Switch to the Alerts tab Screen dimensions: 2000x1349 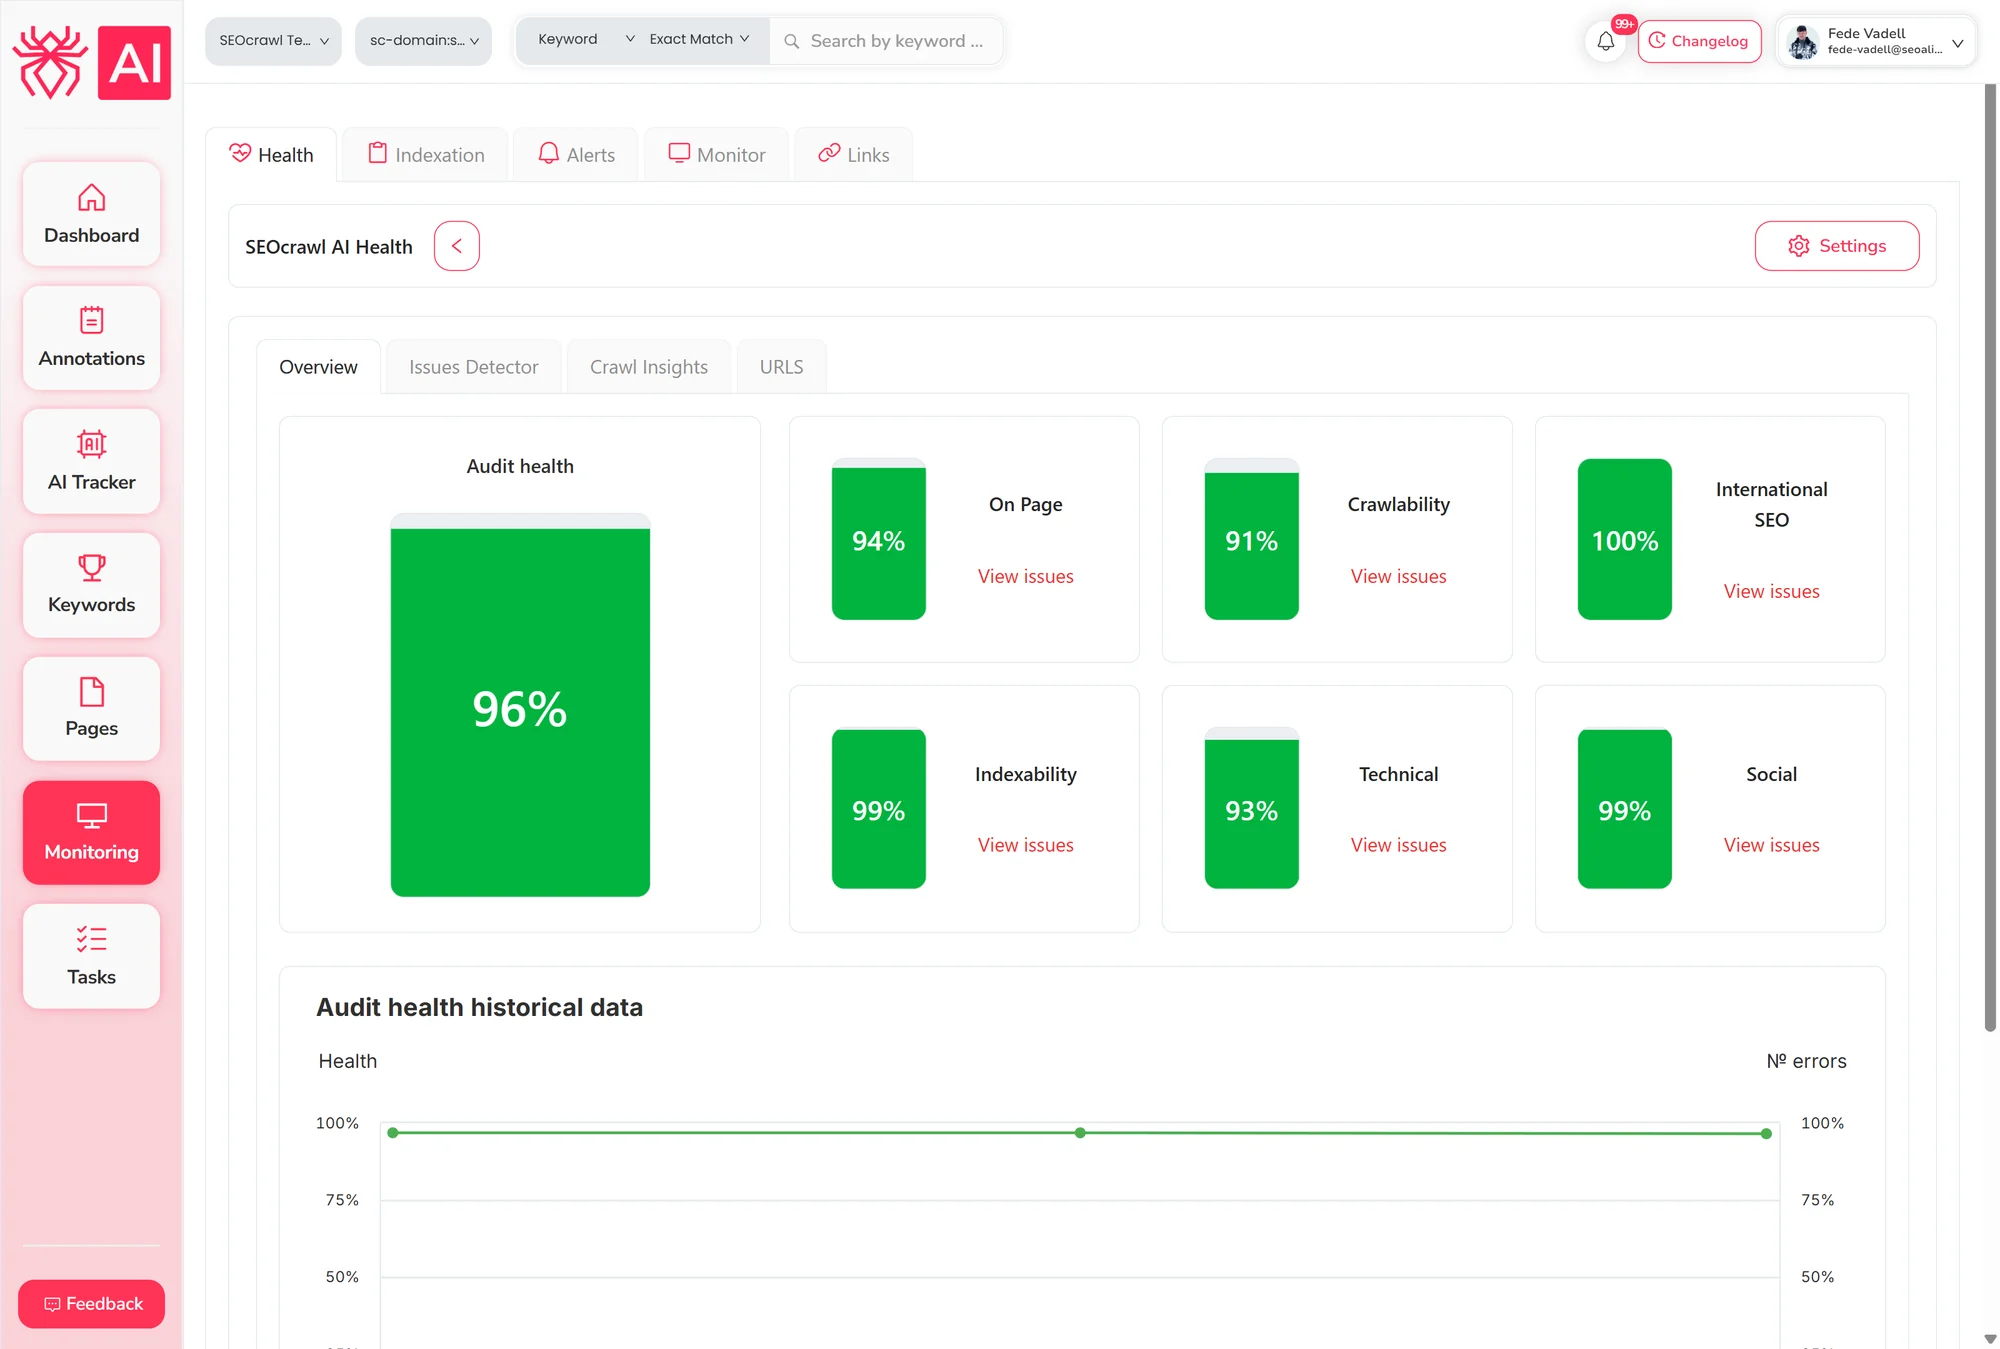click(576, 155)
